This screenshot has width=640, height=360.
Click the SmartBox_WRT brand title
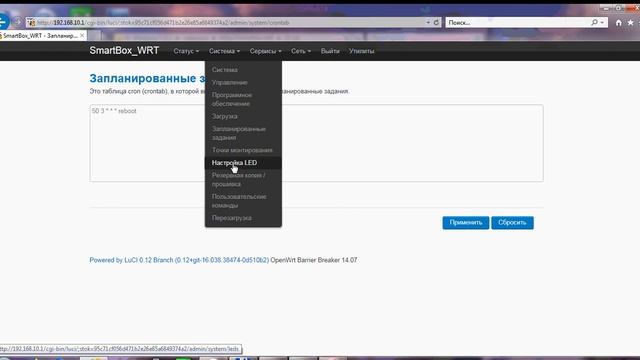click(124, 51)
